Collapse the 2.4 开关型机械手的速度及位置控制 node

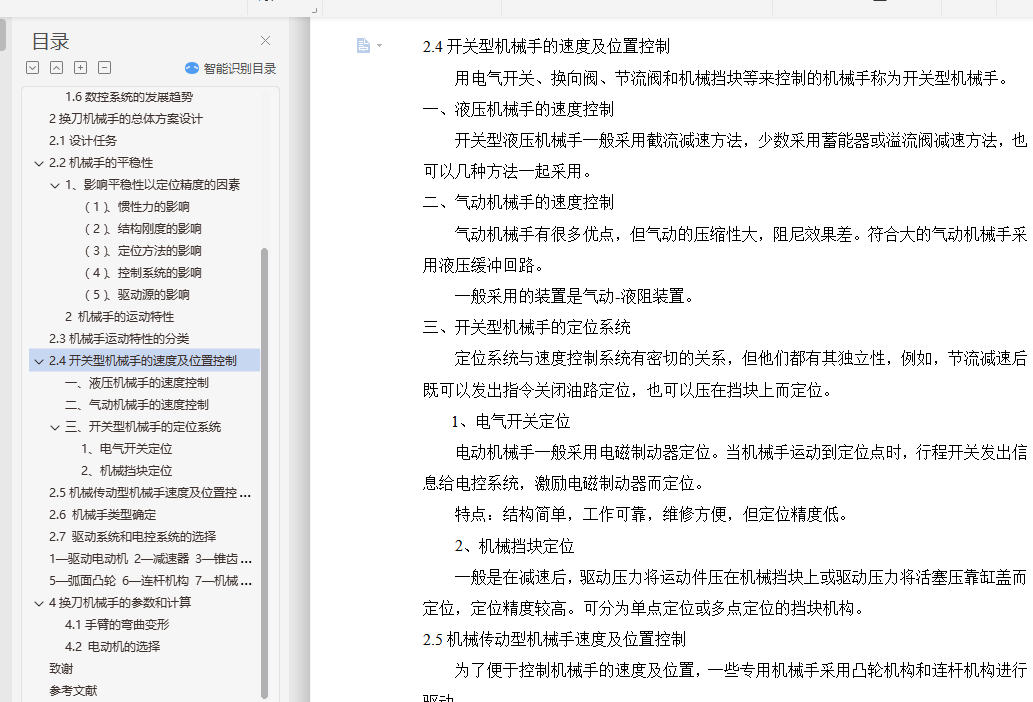click(39, 362)
